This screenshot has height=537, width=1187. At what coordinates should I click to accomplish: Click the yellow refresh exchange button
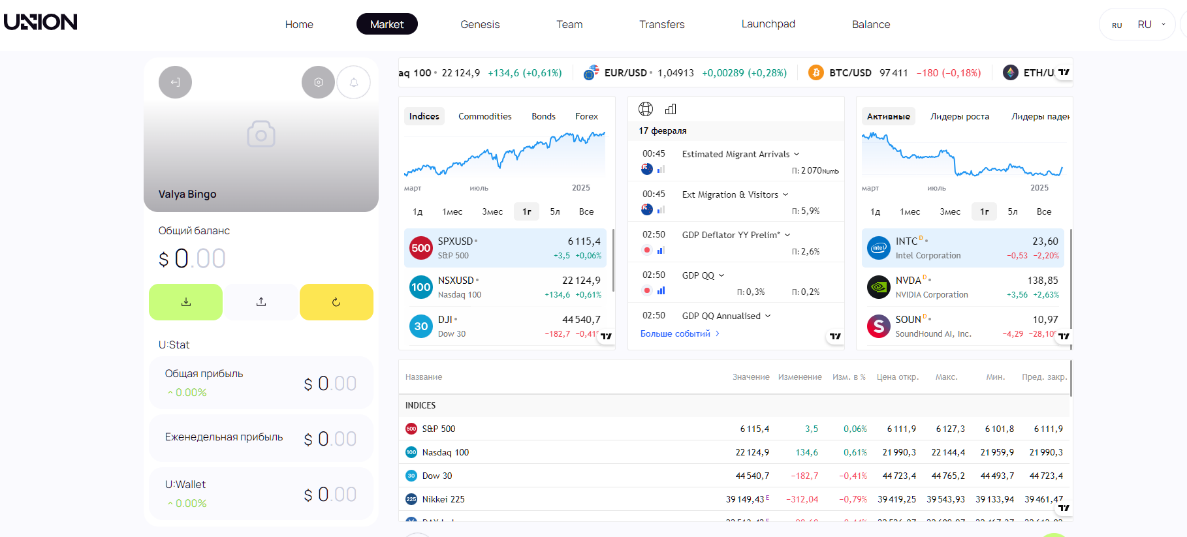336,301
